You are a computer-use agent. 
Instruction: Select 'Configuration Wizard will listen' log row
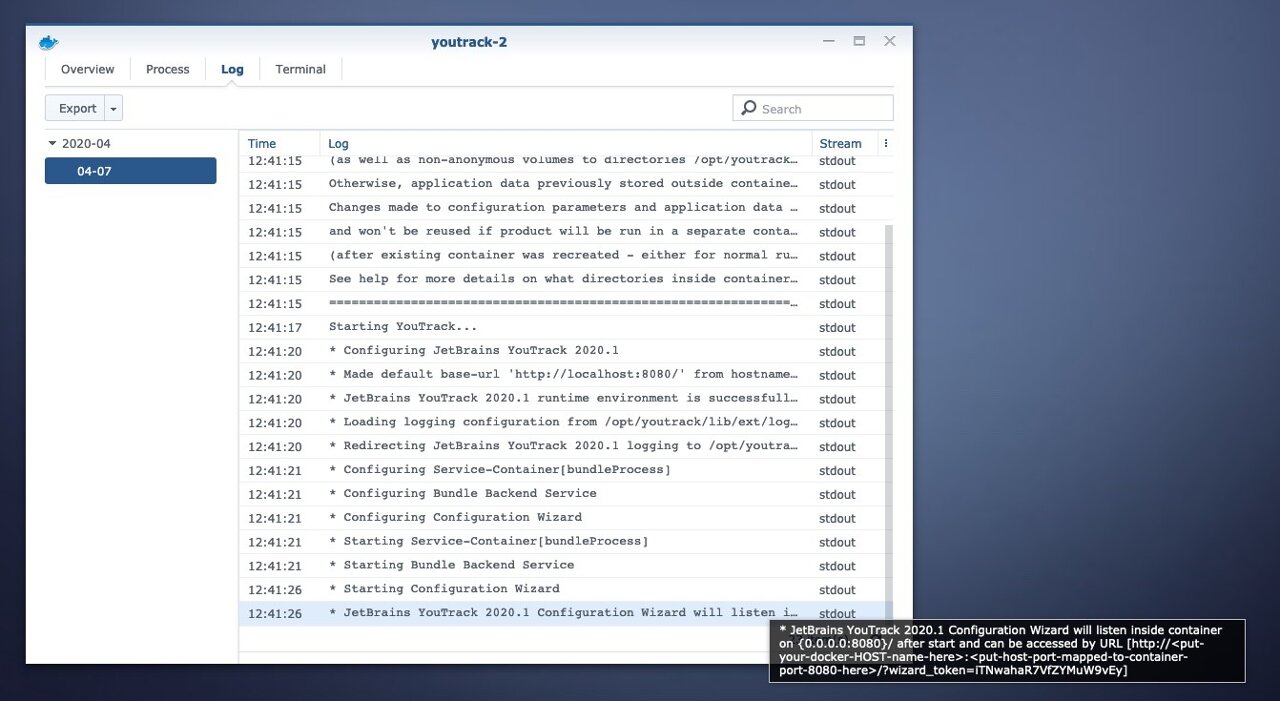[x=562, y=613]
